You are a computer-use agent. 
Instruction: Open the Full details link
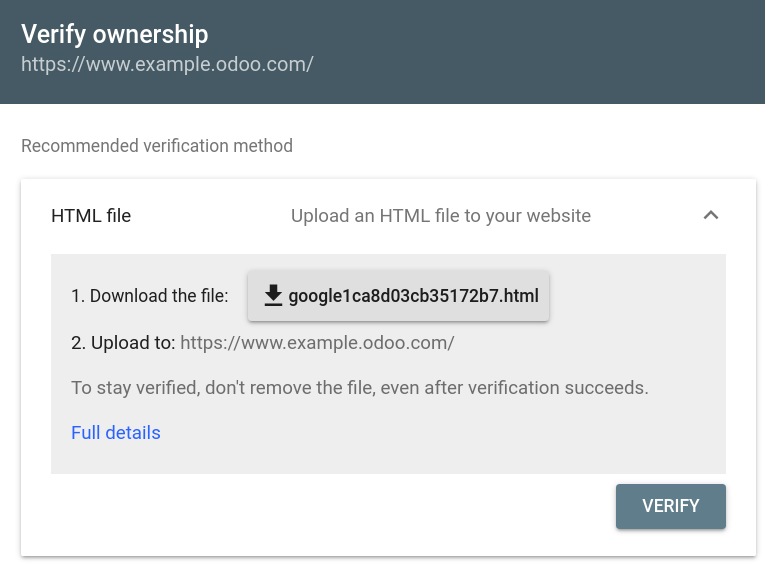(x=116, y=433)
